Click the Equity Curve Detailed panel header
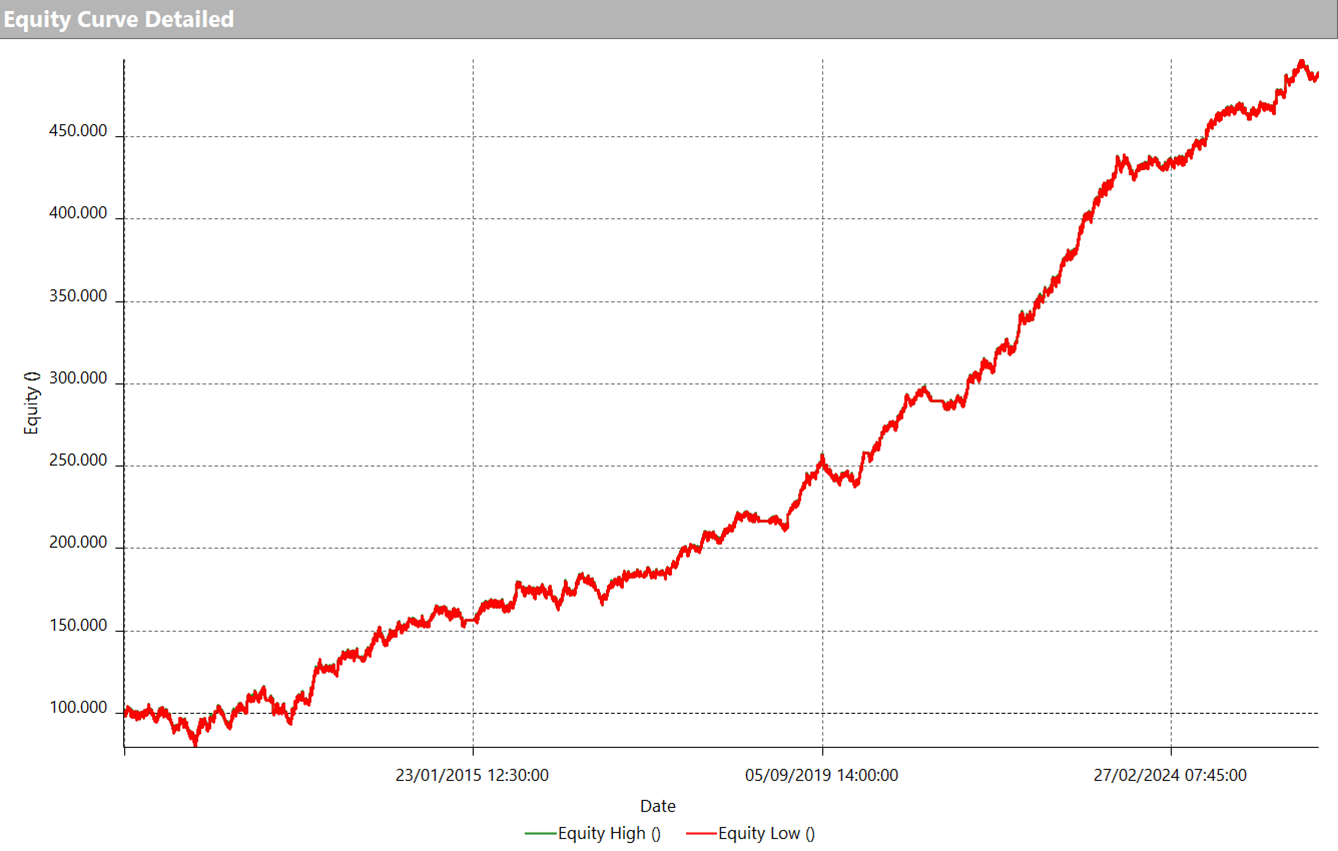1338x851 pixels. pos(118,19)
